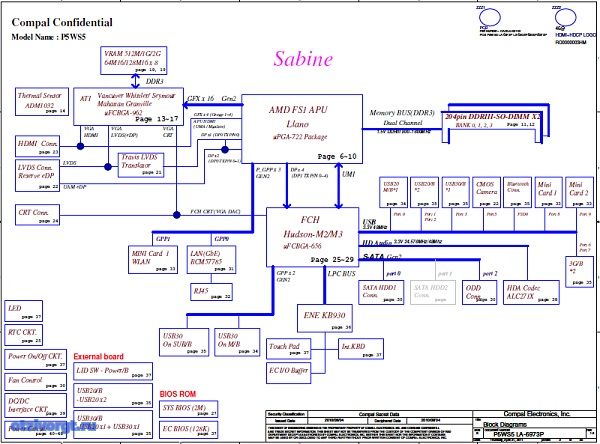Click the VRAM 512M/1G/2G box
Viewport: 600px width, 444px height.
134,60
